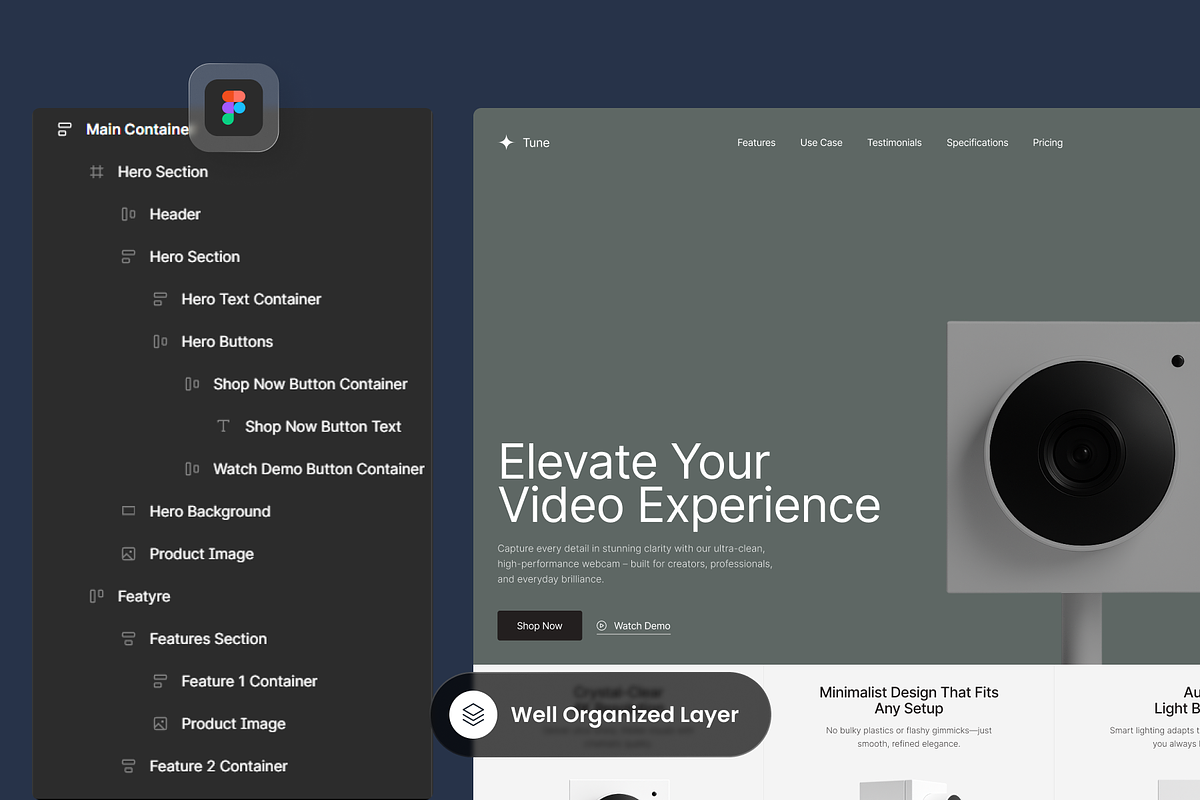Click layers stack icon in Well Organized Layer badge
The width and height of the screenshot is (1200, 800).
[474, 714]
